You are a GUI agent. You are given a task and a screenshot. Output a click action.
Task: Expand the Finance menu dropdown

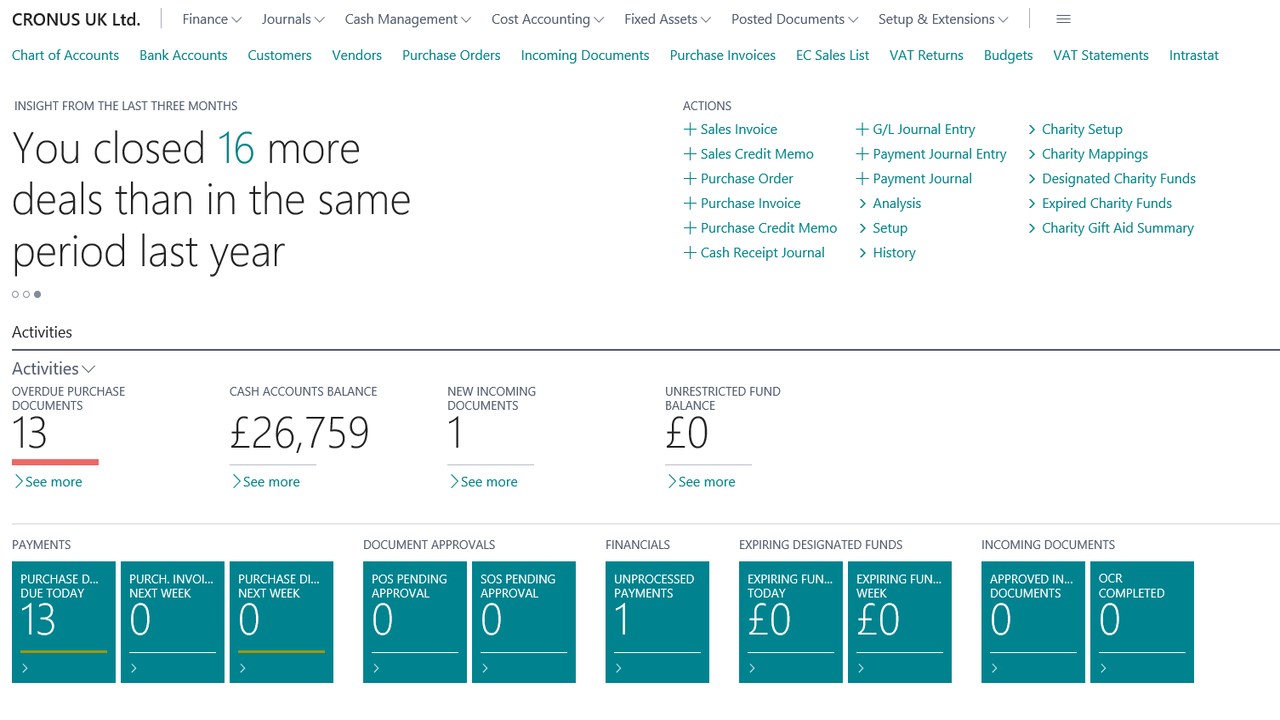tap(212, 19)
